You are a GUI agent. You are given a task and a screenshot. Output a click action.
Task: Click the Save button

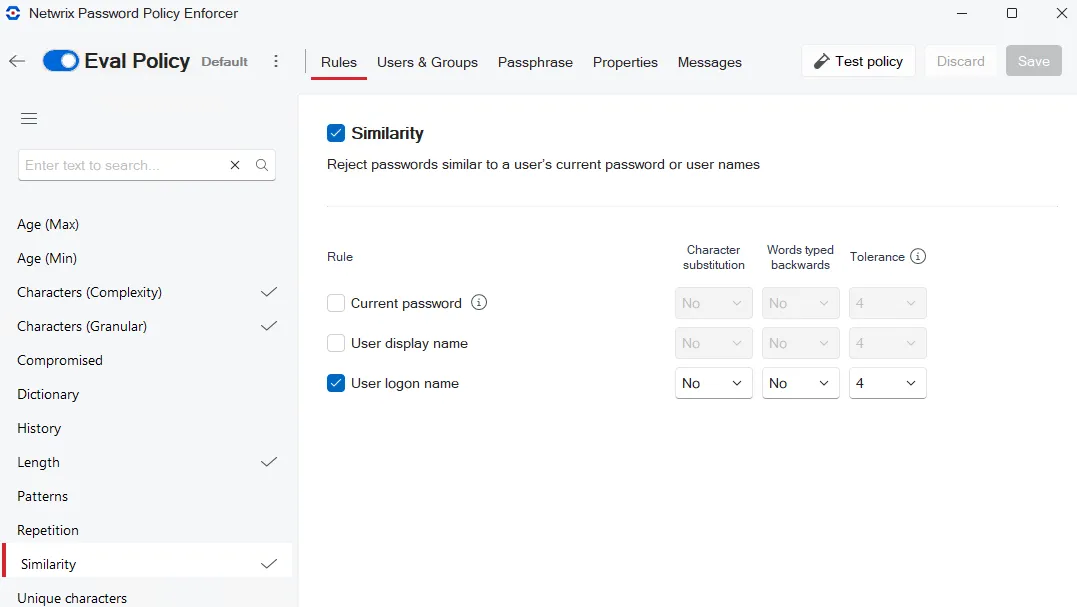[x=1034, y=61]
